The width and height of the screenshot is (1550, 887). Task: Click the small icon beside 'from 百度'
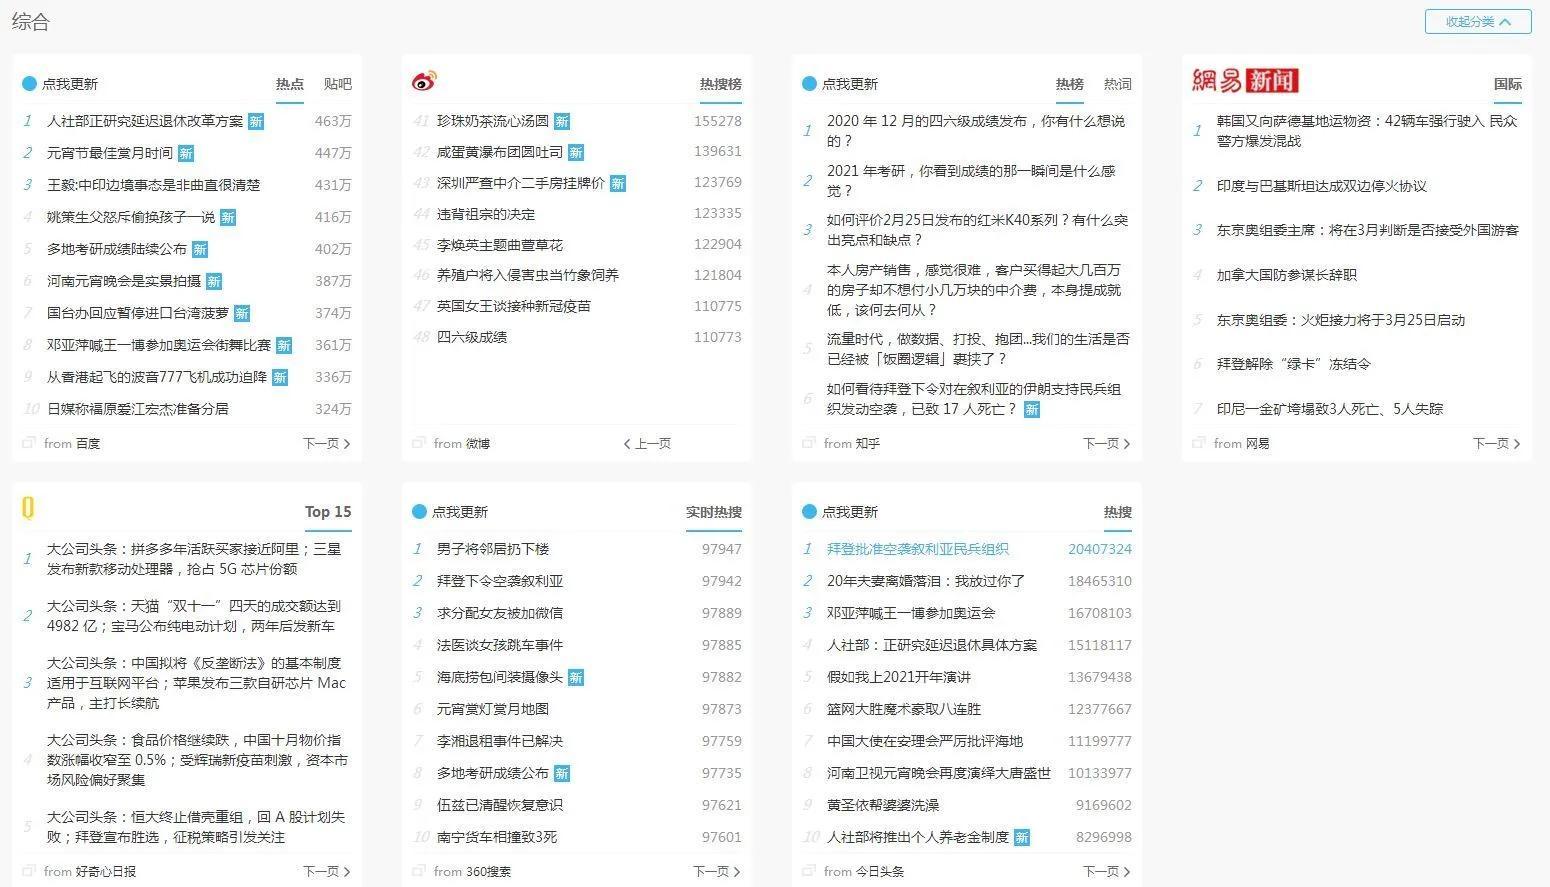click(x=29, y=443)
